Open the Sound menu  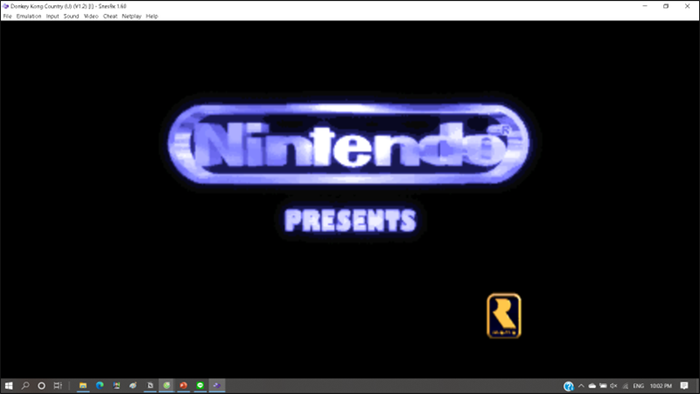point(71,16)
